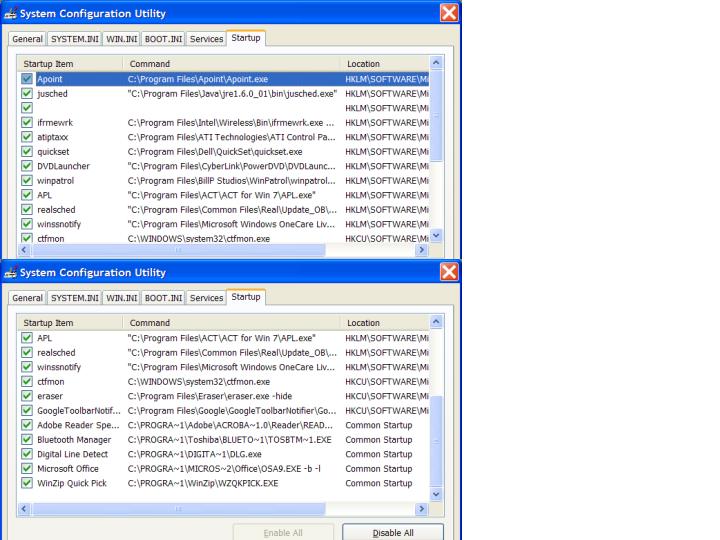The height and width of the screenshot is (540, 720).
Task: Sort by Startup Item column in lower window
Action: coord(70,323)
